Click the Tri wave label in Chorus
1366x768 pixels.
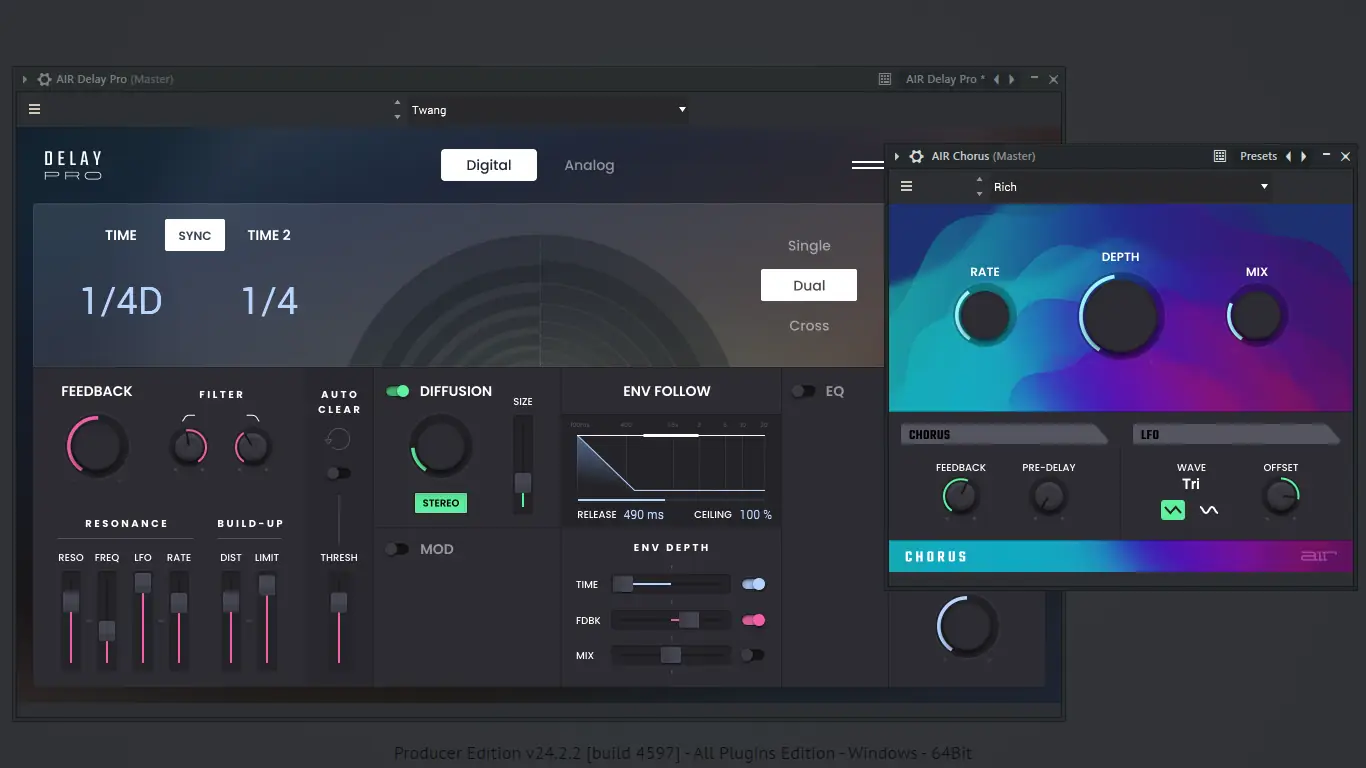point(1191,484)
